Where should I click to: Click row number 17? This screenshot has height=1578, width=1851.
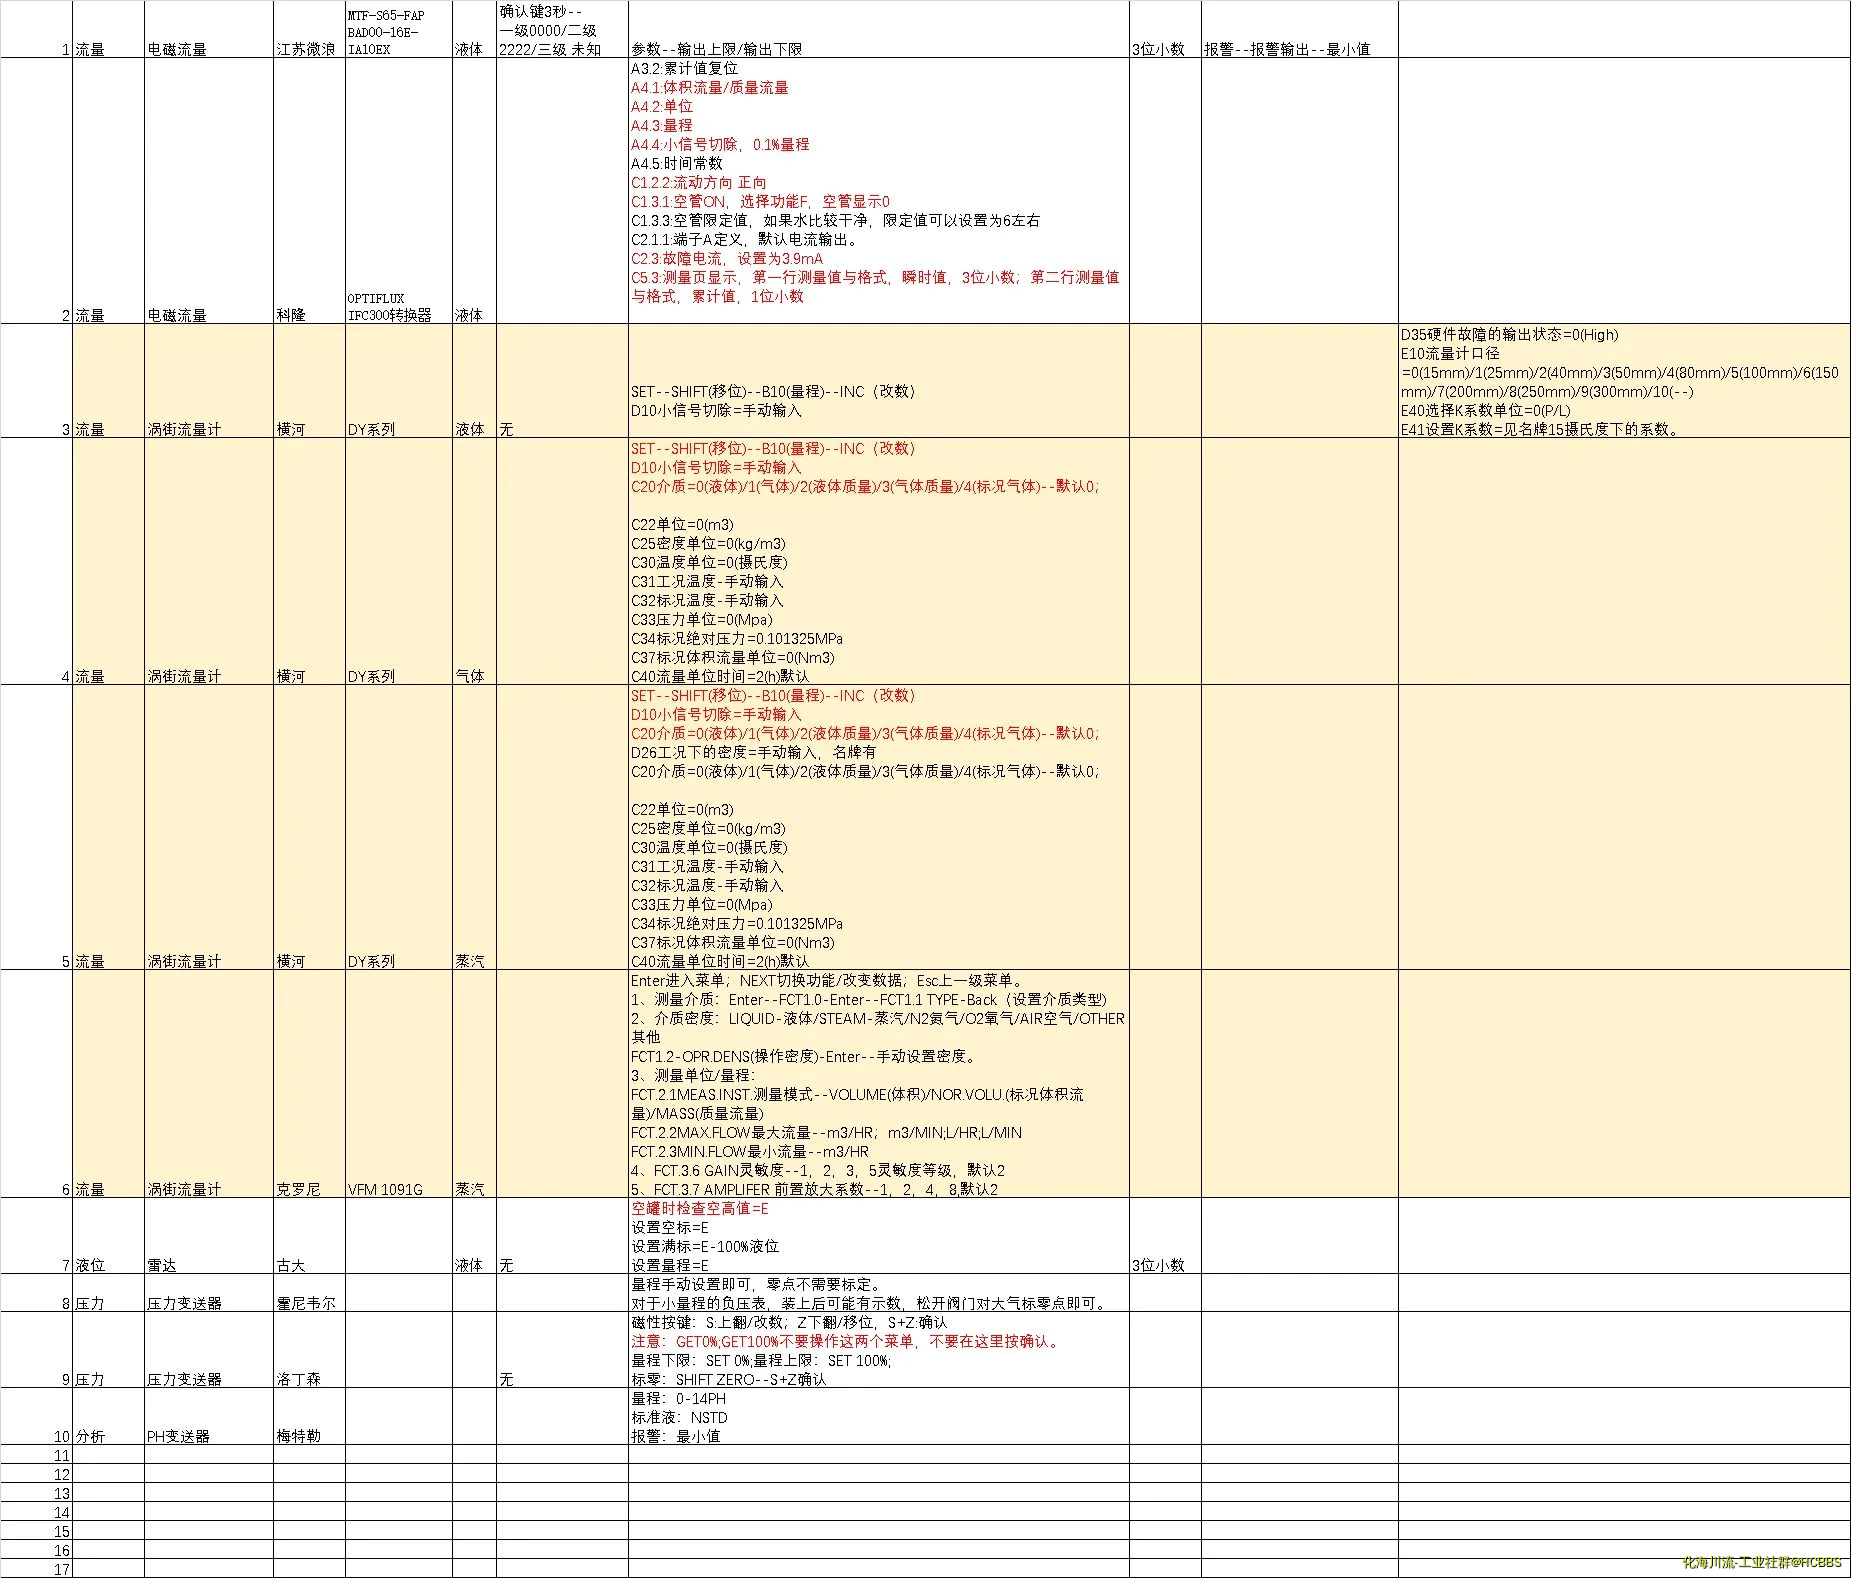(37, 1569)
